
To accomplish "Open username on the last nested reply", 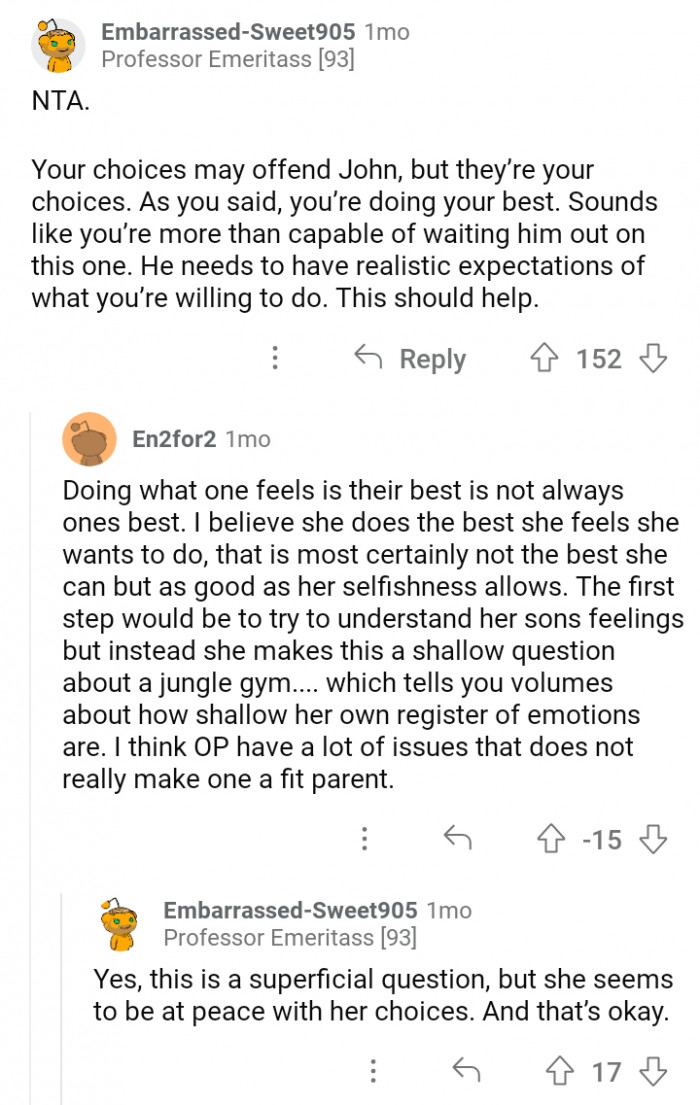I will pyautogui.click(x=290, y=911).
